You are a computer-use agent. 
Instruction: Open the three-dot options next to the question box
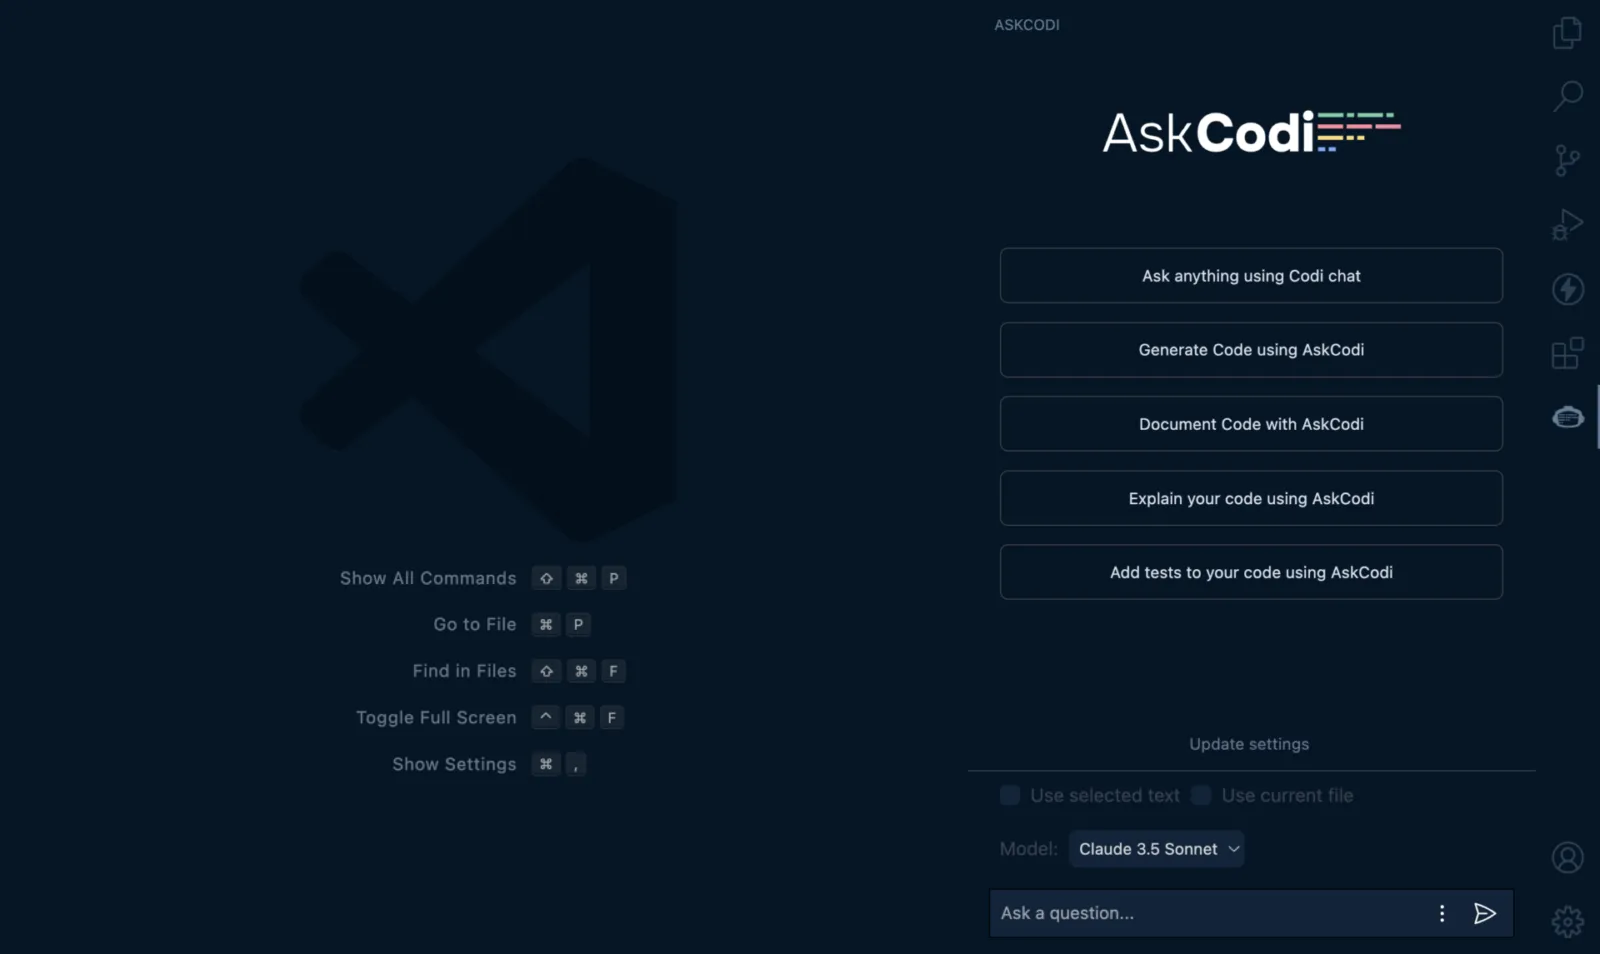click(1442, 913)
